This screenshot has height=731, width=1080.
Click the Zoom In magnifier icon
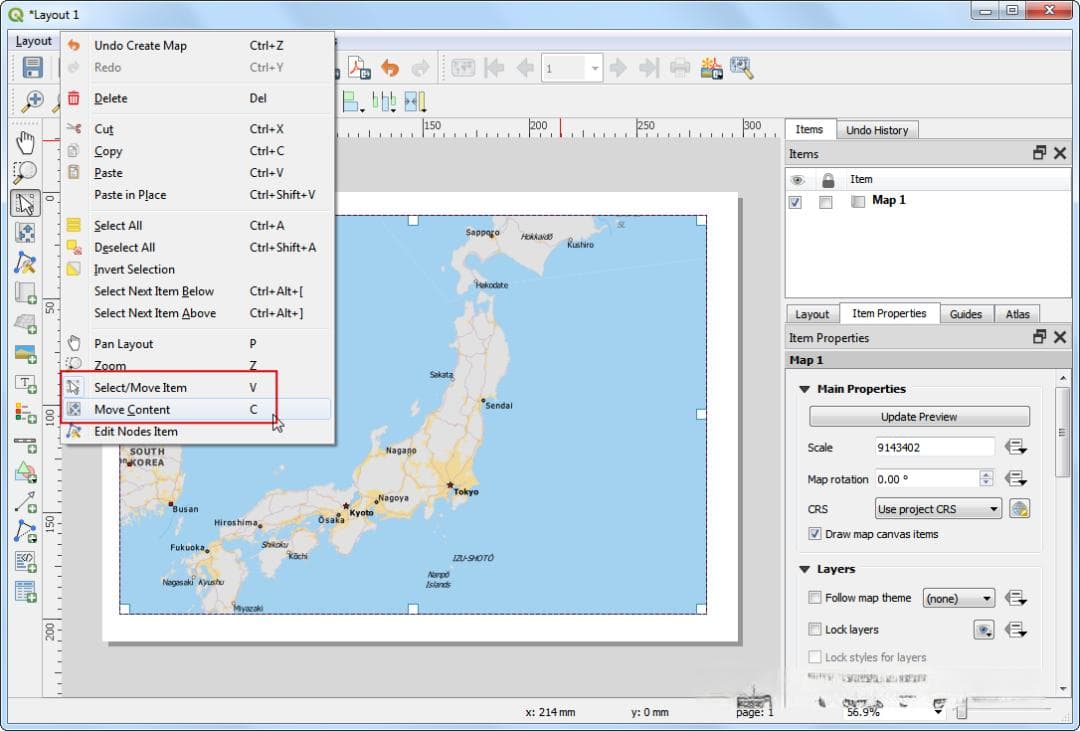tap(32, 101)
